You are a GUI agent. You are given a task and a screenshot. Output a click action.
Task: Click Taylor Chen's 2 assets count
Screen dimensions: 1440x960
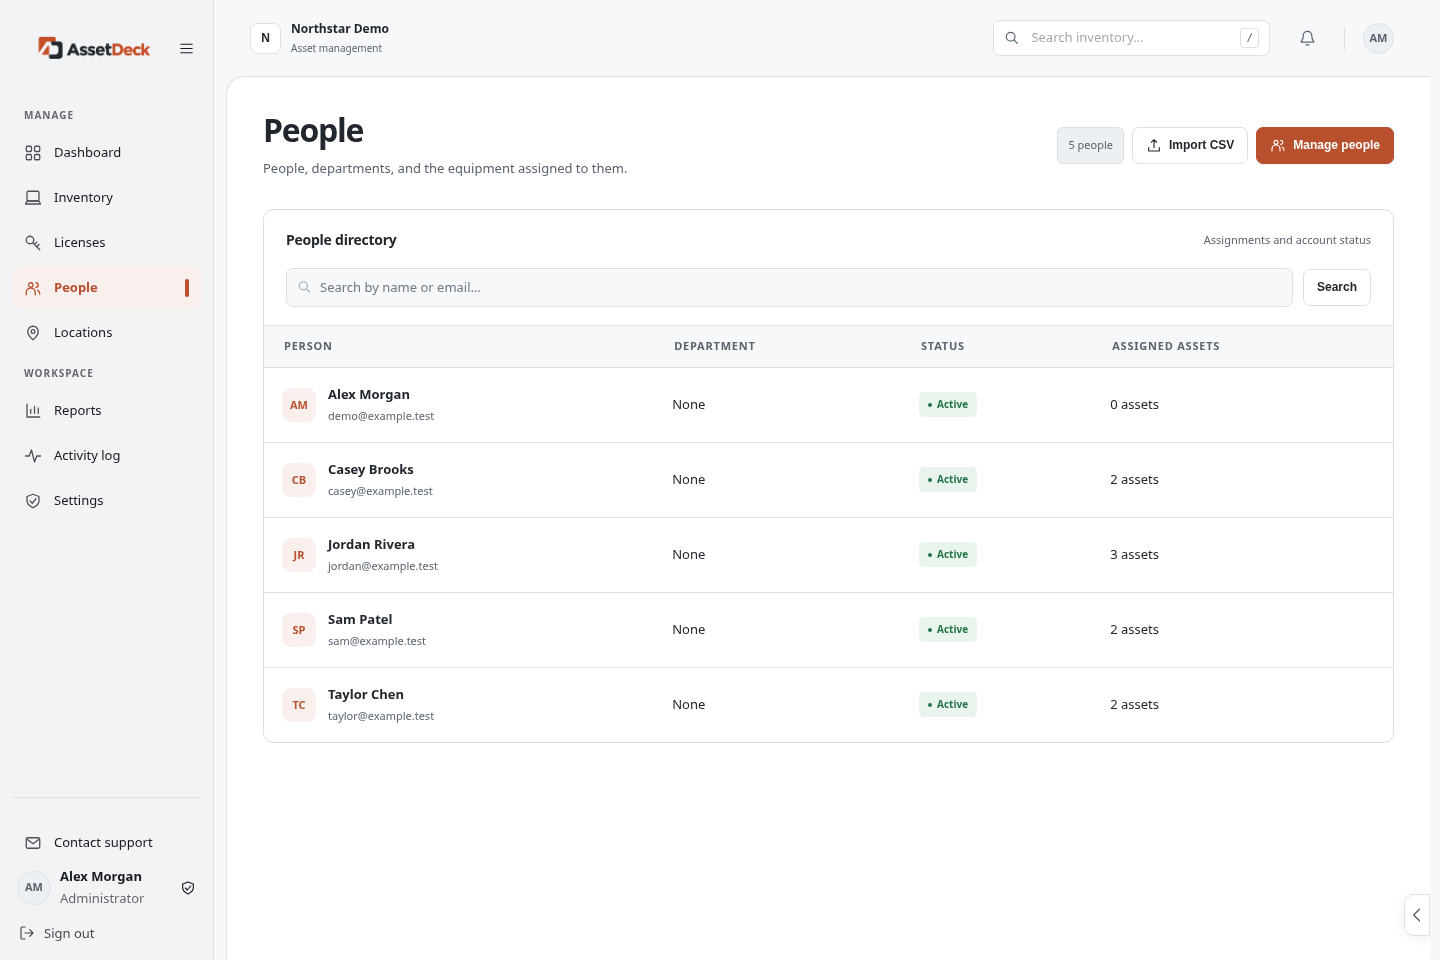pyautogui.click(x=1134, y=705)
